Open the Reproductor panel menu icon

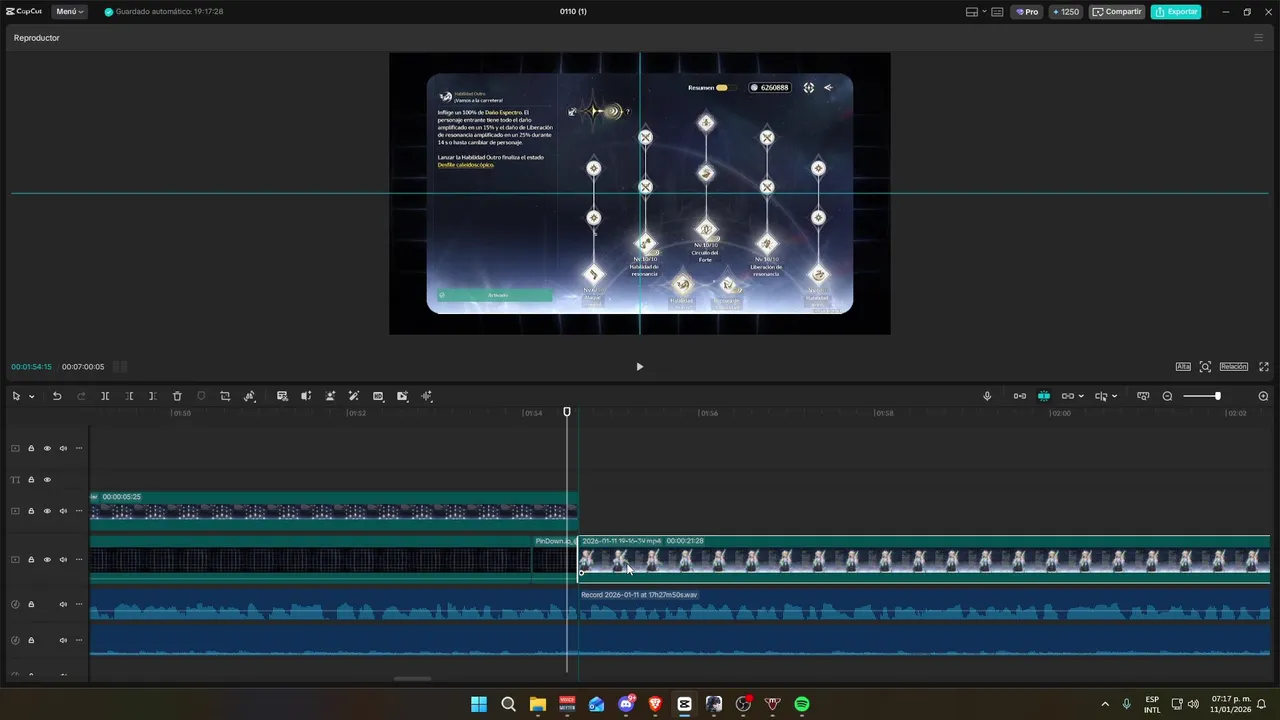[x=1258, y=38]
